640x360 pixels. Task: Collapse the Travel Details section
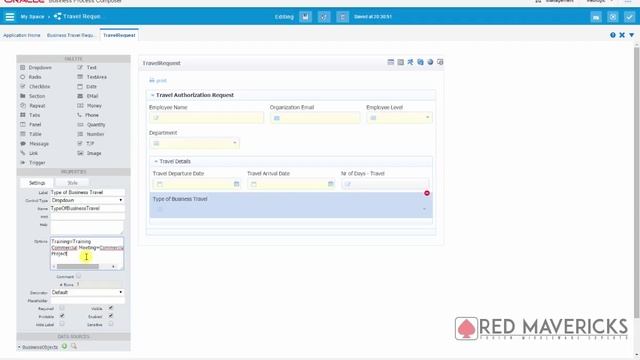tap(156, 162)
